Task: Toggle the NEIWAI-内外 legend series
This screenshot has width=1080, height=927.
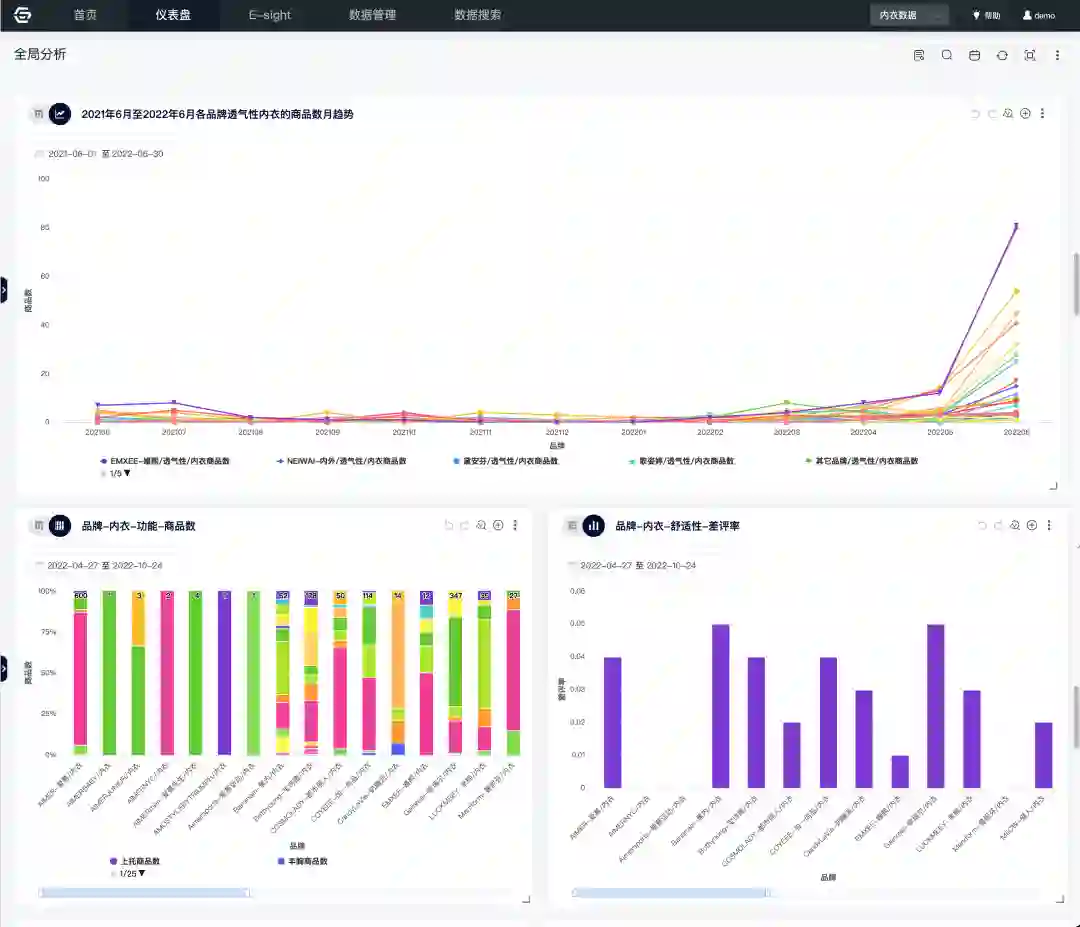Action: point(342,461)
